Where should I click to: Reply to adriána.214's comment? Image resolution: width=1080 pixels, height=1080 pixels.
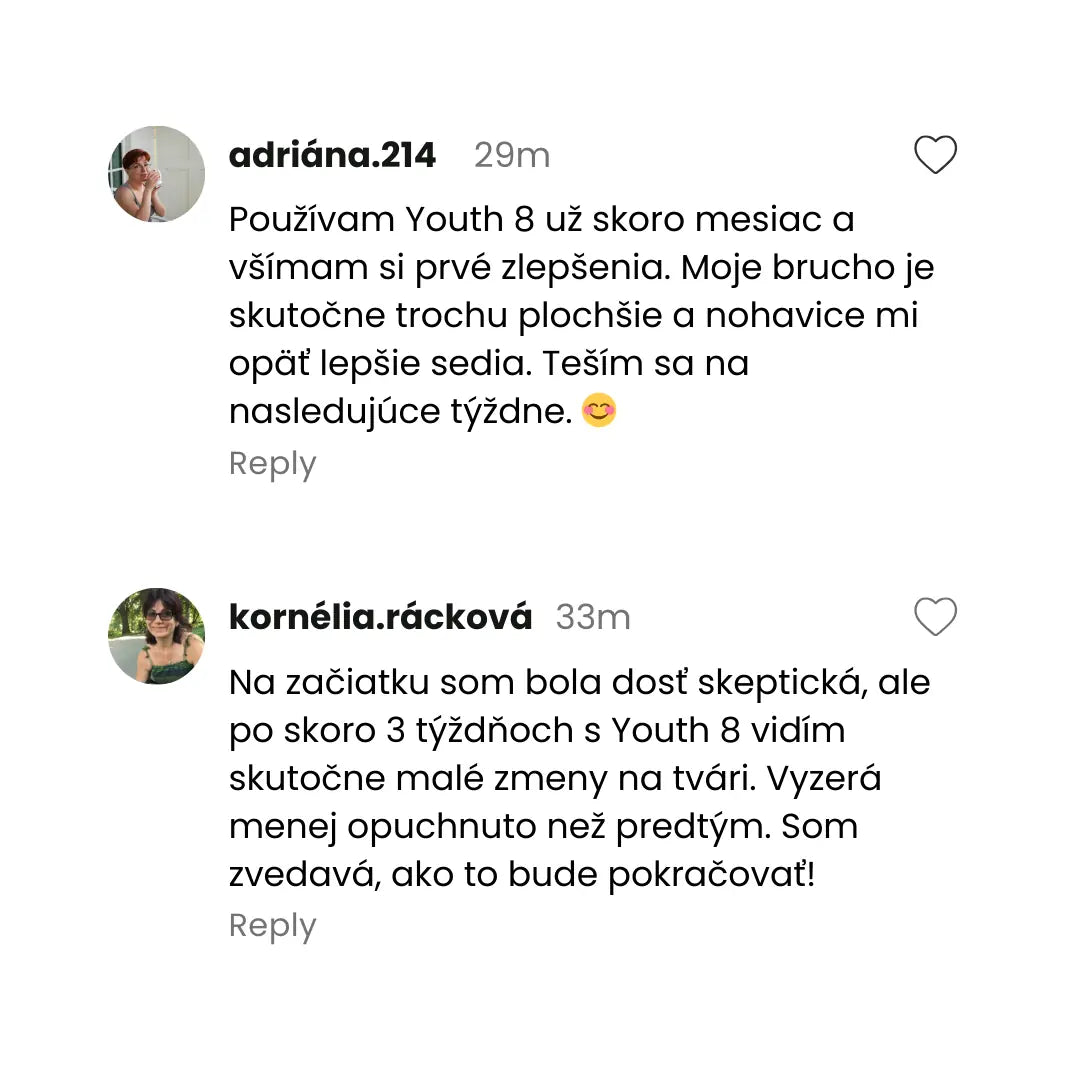point(272,464)
